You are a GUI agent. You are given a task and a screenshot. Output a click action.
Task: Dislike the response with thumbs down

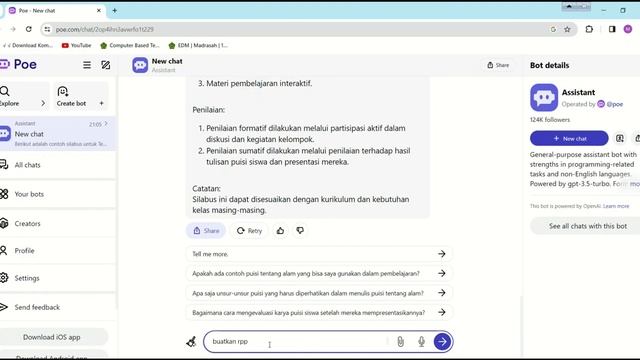pyautogui.click(x=300, y=231)
